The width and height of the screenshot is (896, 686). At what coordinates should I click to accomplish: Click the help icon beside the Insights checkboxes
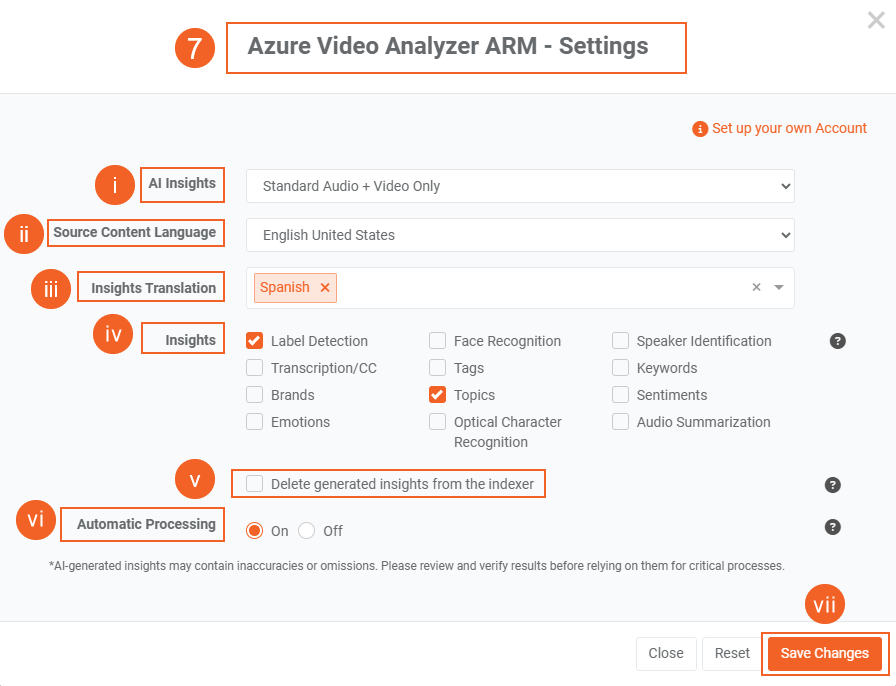pyautogui.click(x=838, y=341)
